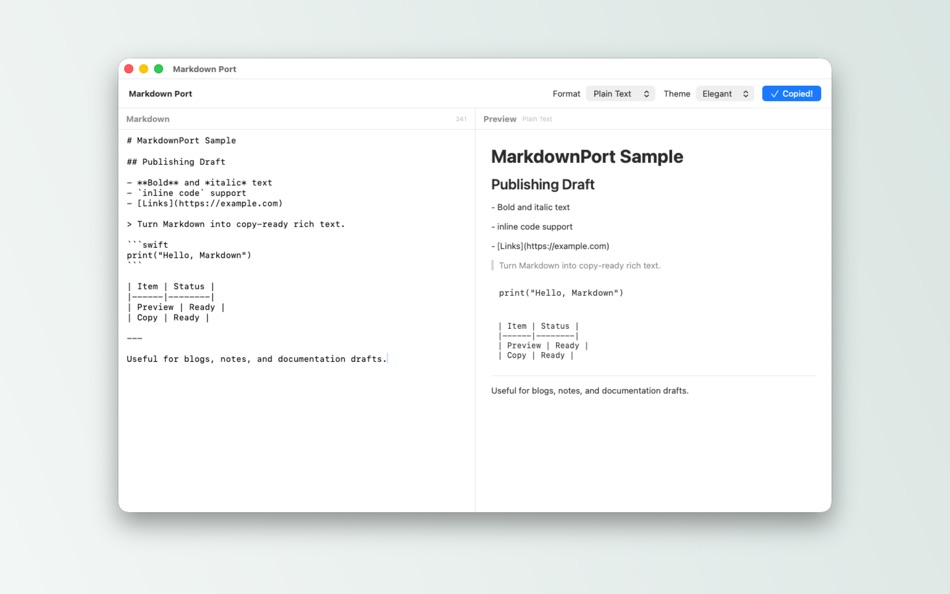The image size is (950, 594).
Task: Click the '## Publishing Draft' editor line
Action: [x=176, y=162]
